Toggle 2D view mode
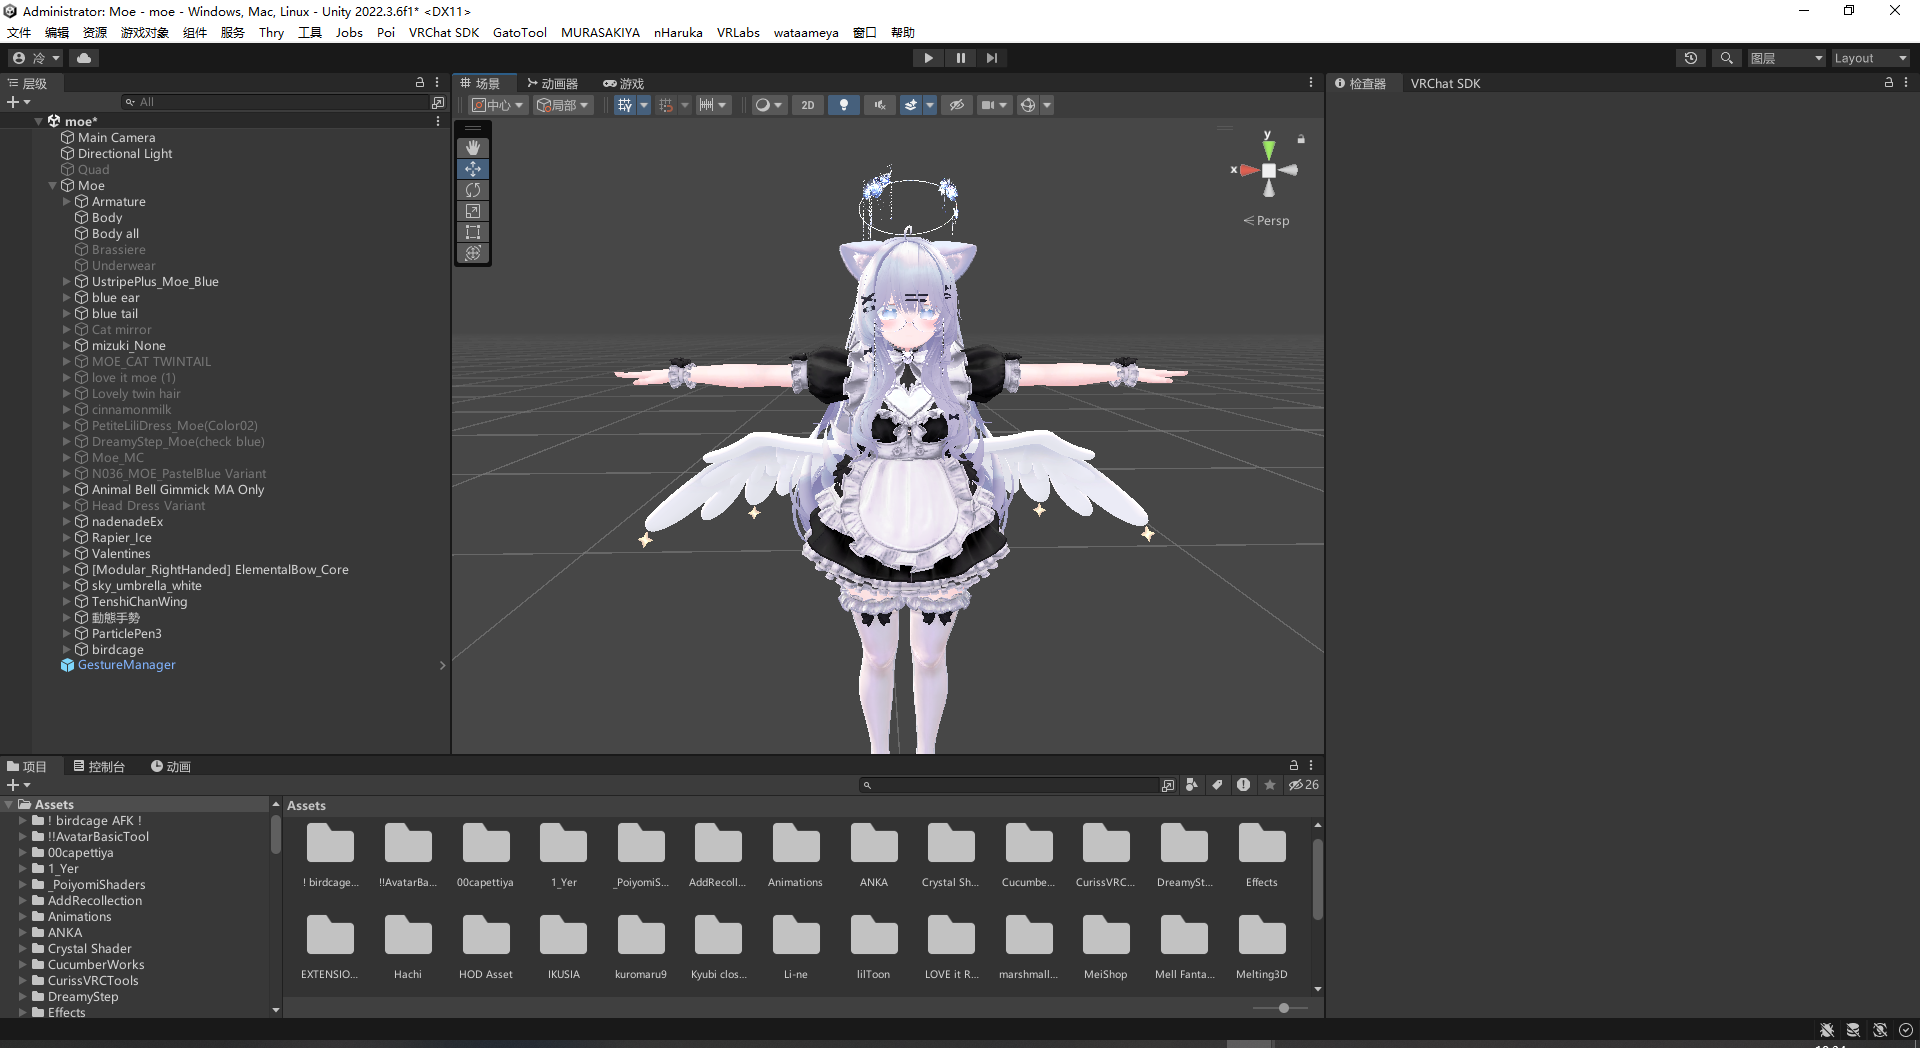 point(807,105)
